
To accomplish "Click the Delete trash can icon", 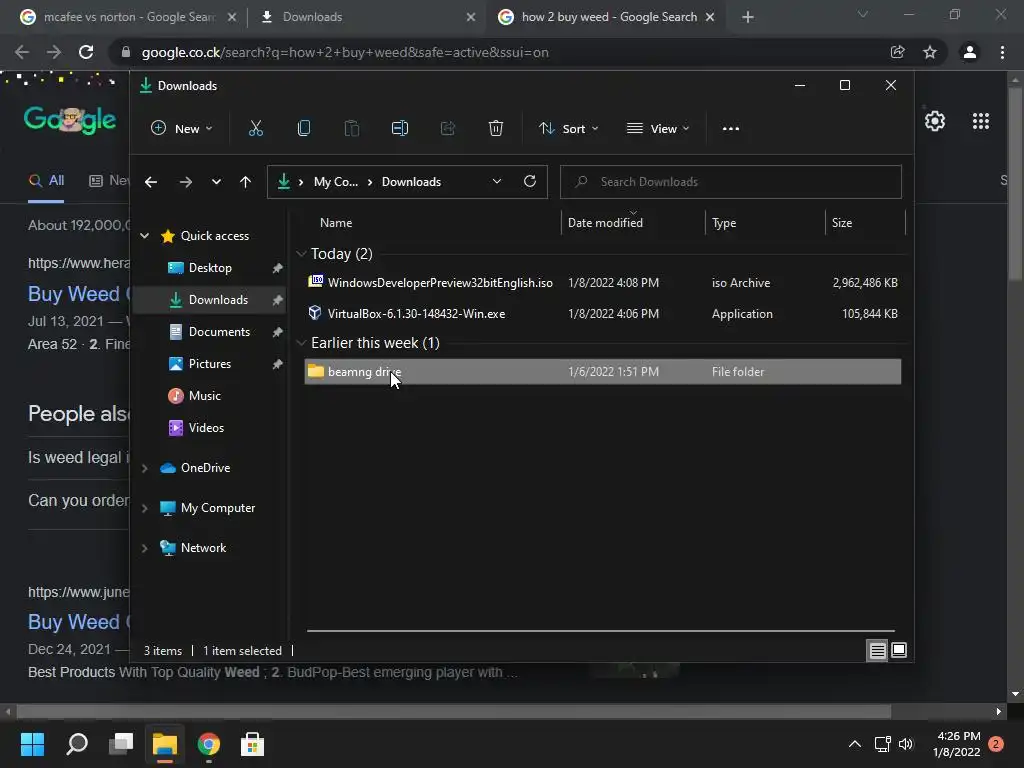I will pyautogui.click(x=496, y=129).
